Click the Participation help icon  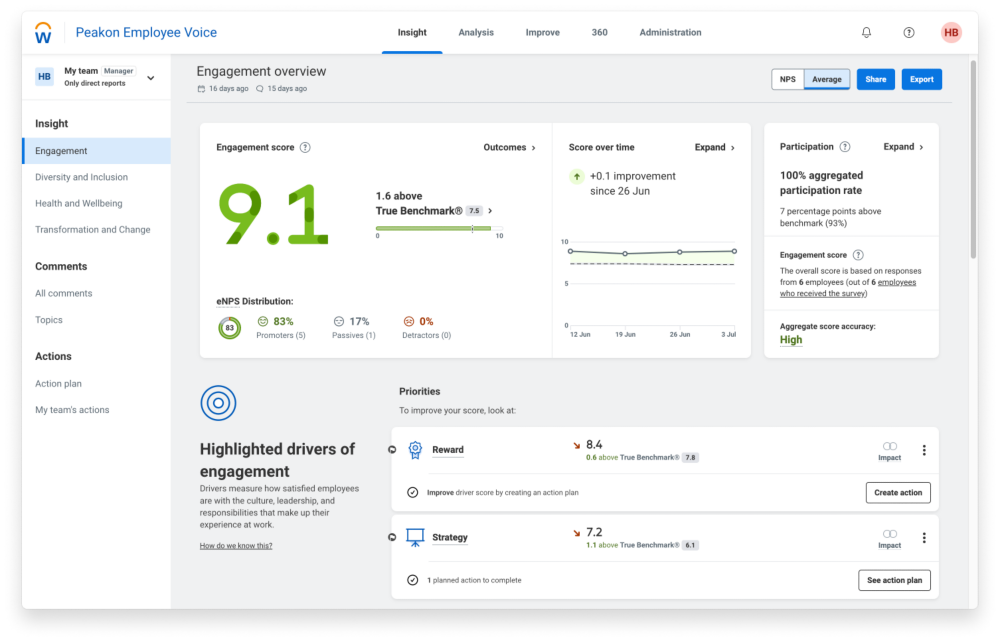pos(845,147)
